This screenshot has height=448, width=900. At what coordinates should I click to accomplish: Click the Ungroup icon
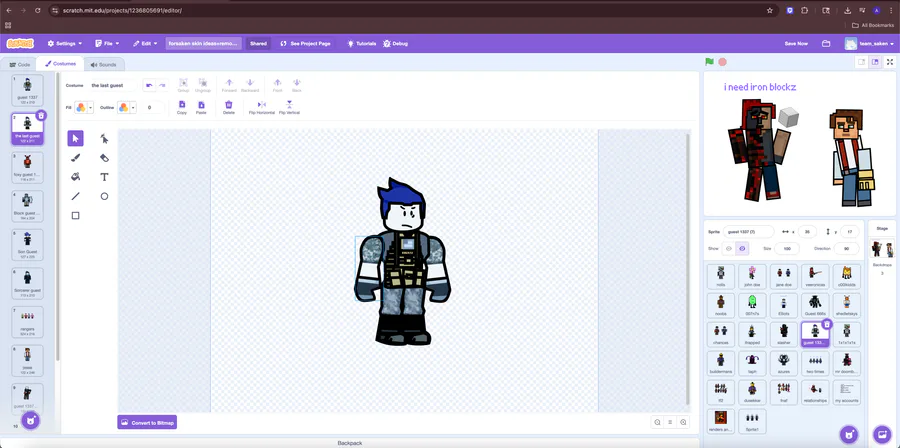click(203, 83)
